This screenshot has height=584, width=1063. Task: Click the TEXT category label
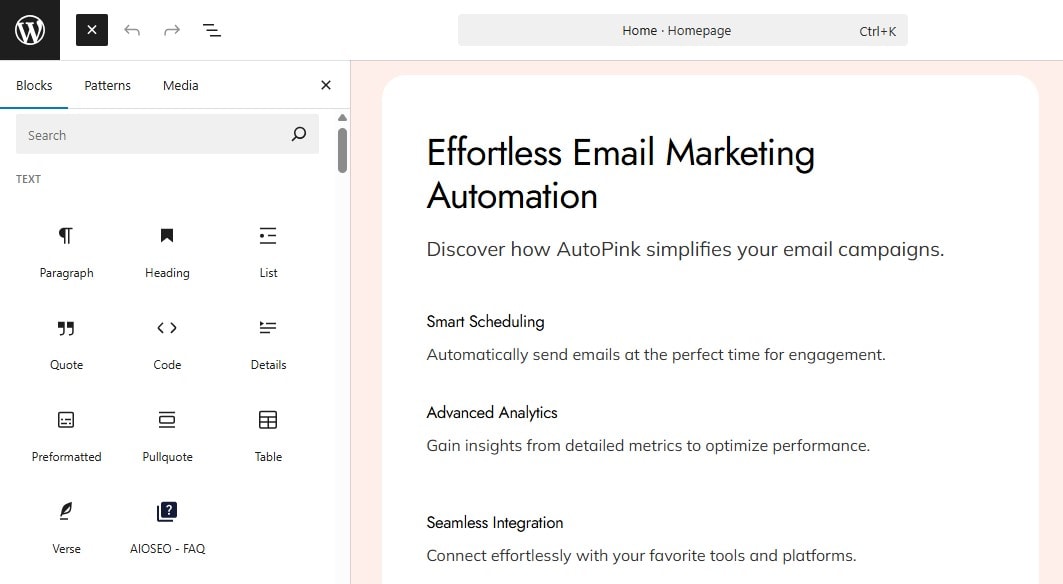point(28,179)
